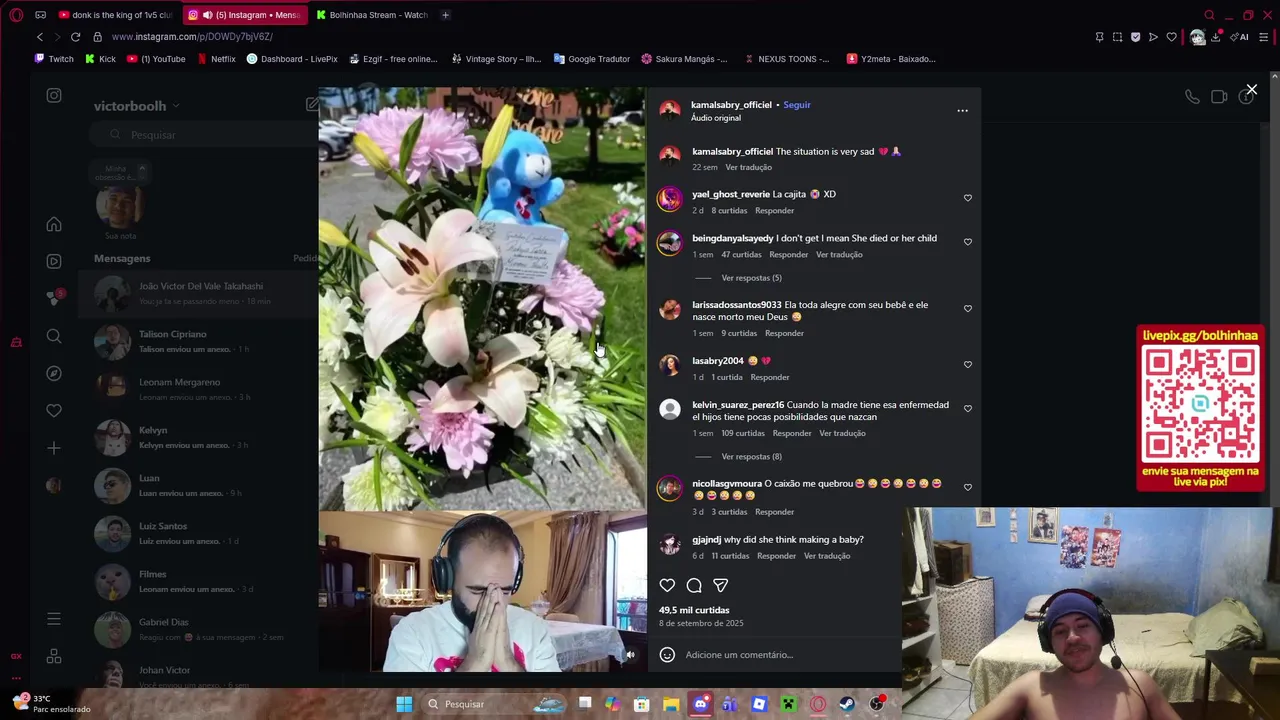Screen dimensions: 1280x720
Task: Expand 'Ver respostas (8)' replies
Action: click(751, 457)
